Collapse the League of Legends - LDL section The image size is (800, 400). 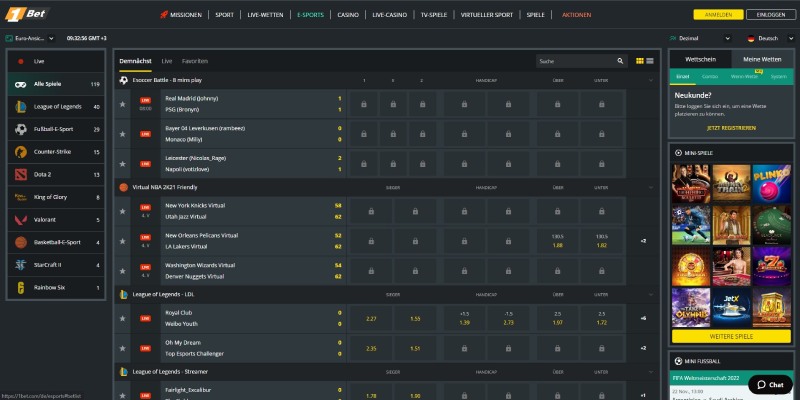coord(651,295)
